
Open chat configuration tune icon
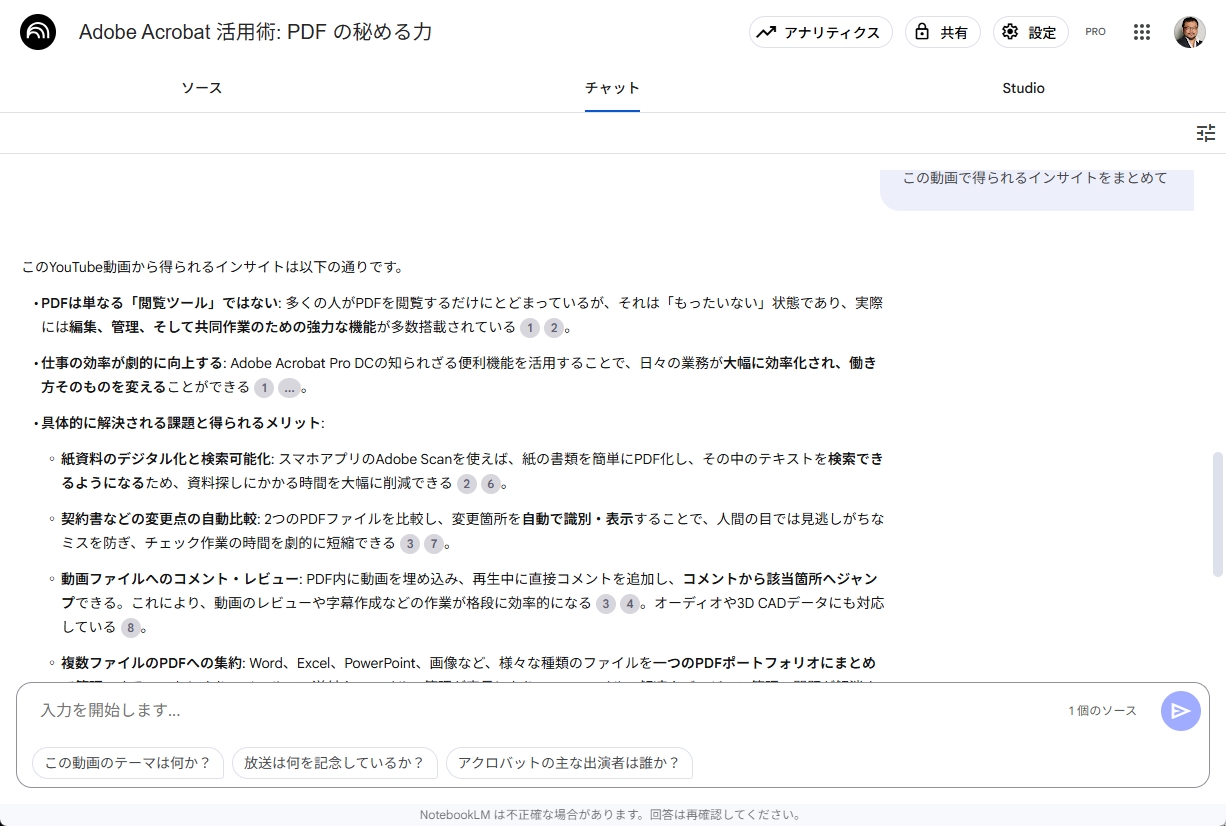(x=1206, y=133)
